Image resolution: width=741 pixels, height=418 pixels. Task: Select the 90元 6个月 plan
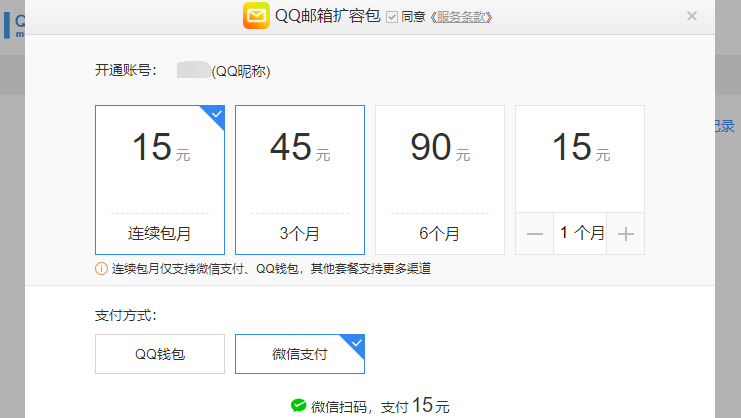440,180
